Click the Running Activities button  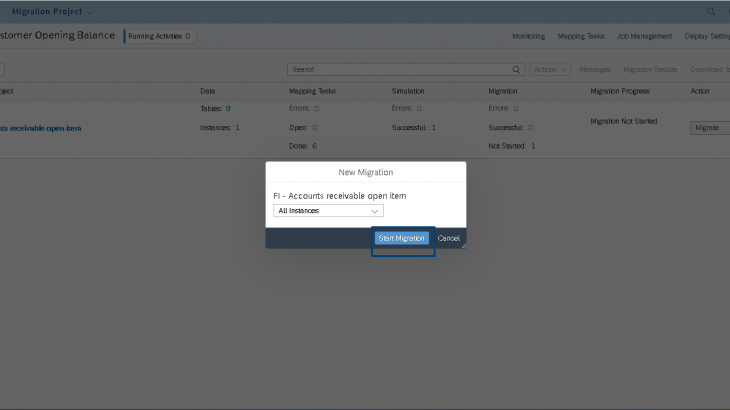click(159, 36)
